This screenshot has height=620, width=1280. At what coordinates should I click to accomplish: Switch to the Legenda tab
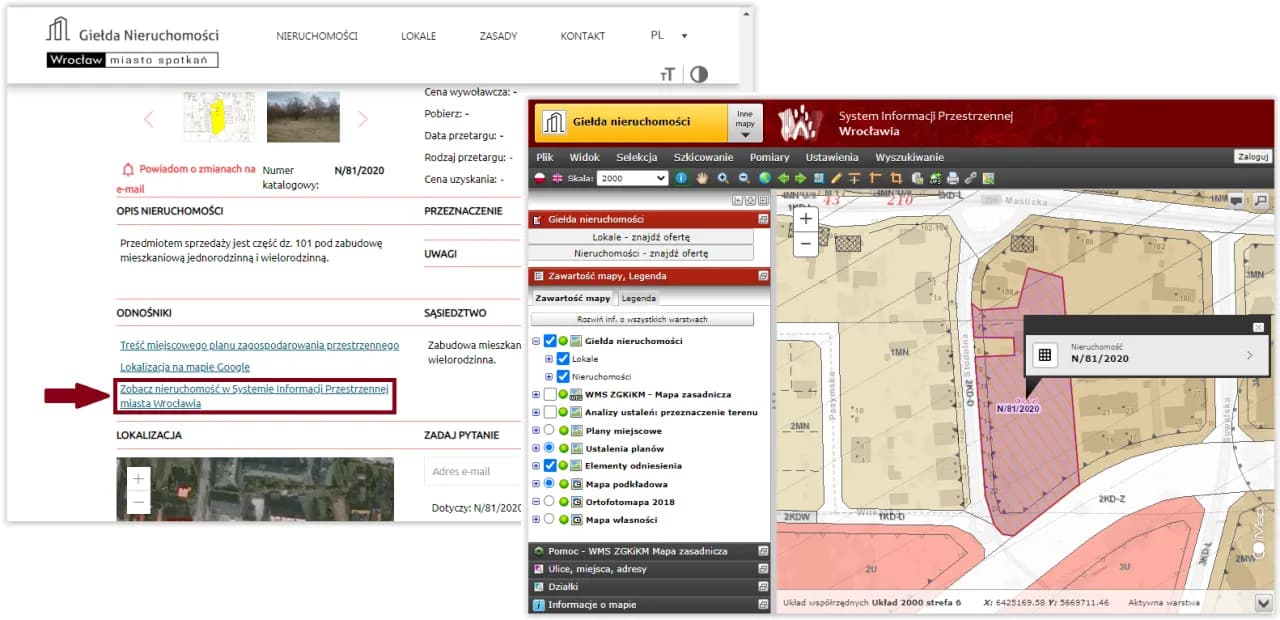click(x=638, y=298)
